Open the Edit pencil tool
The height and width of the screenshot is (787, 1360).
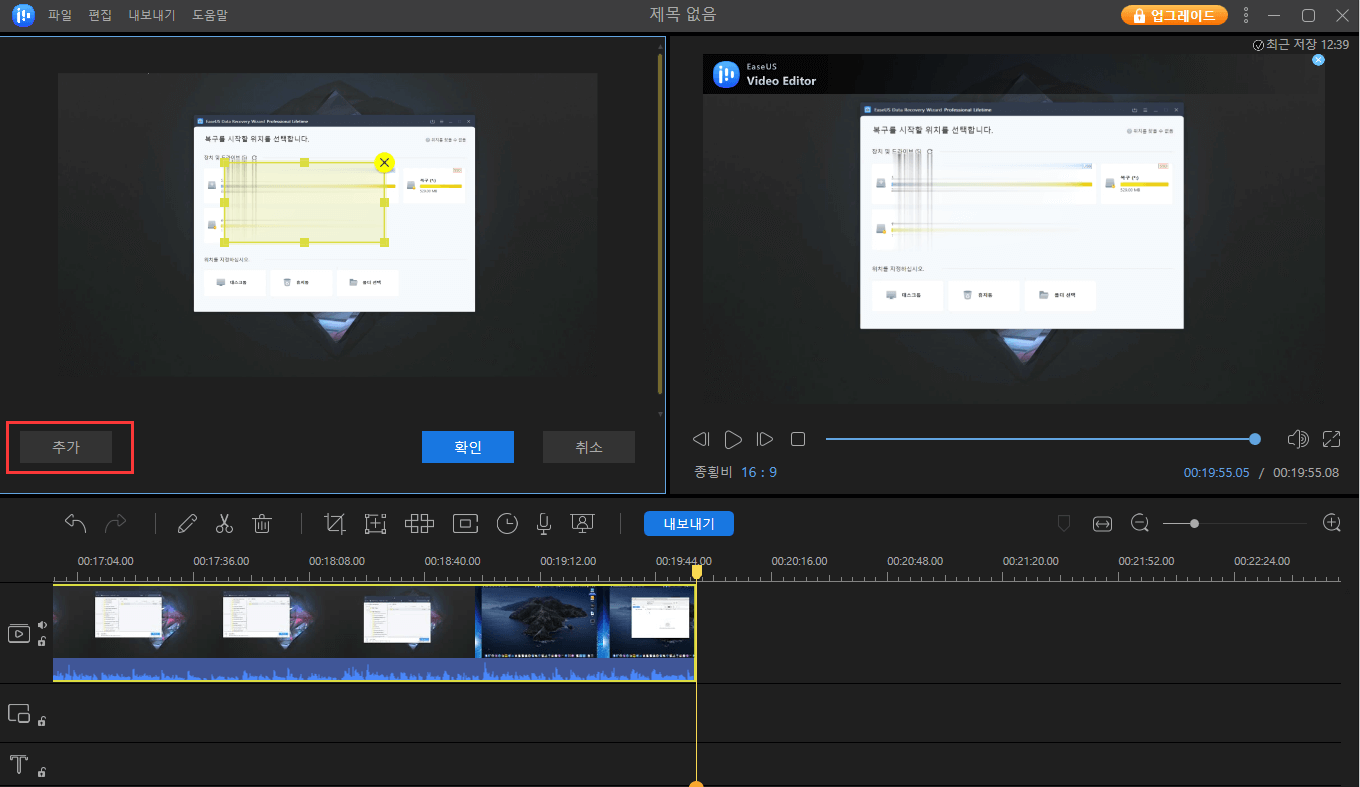point(189,523)
